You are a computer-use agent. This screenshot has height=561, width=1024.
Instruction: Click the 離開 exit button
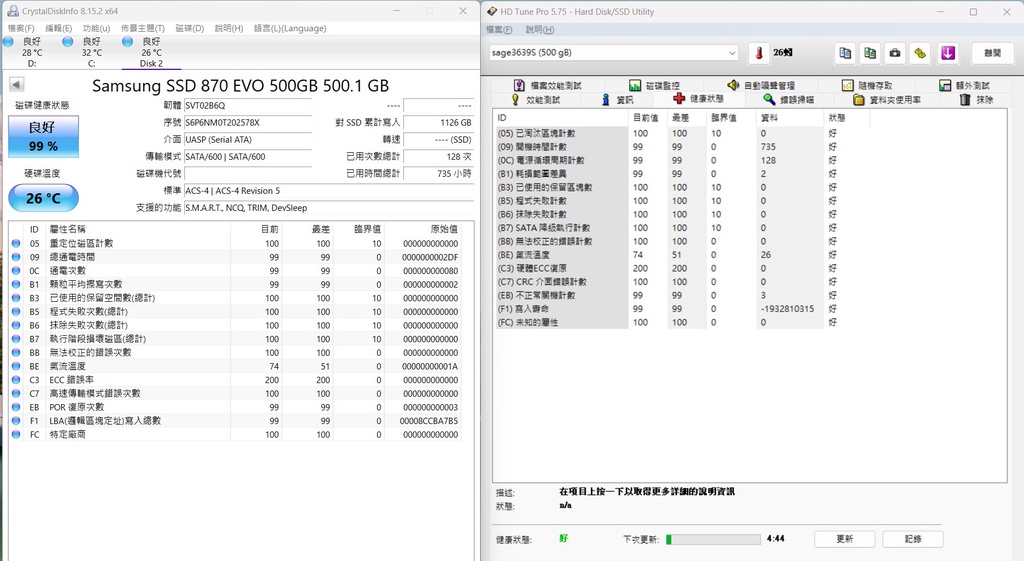992,53
